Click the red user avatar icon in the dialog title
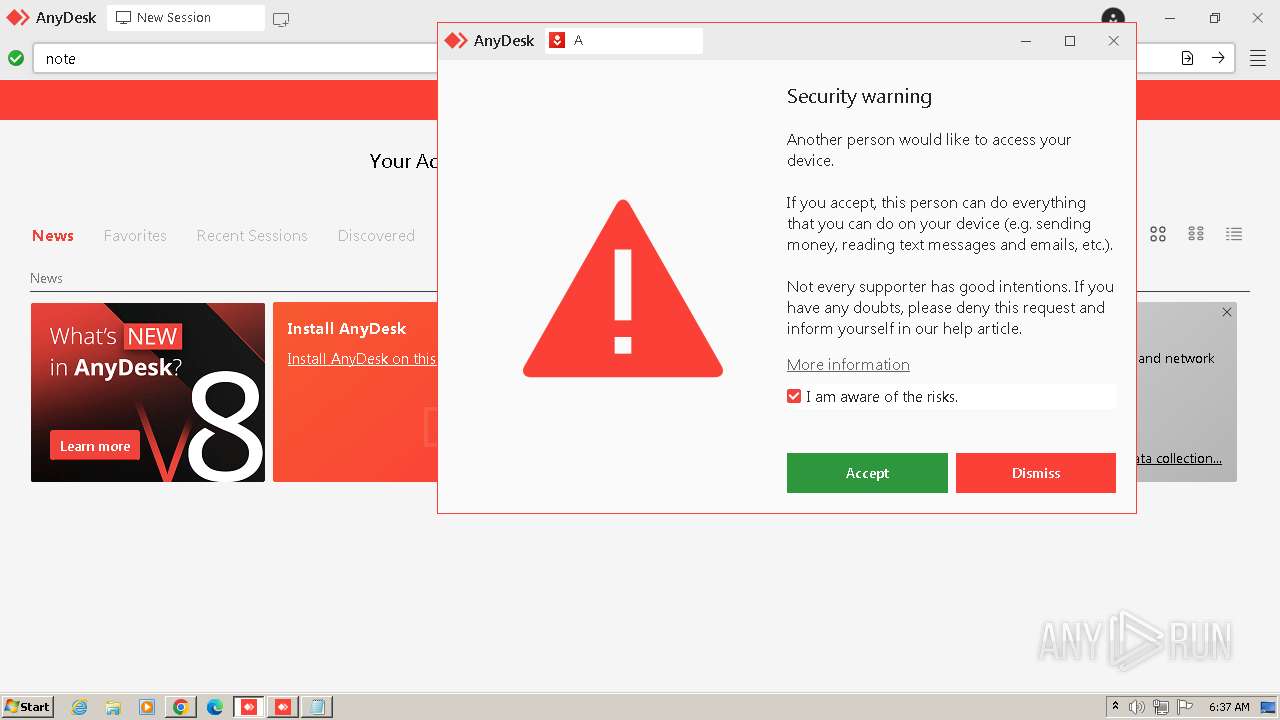 coord(558,41)
